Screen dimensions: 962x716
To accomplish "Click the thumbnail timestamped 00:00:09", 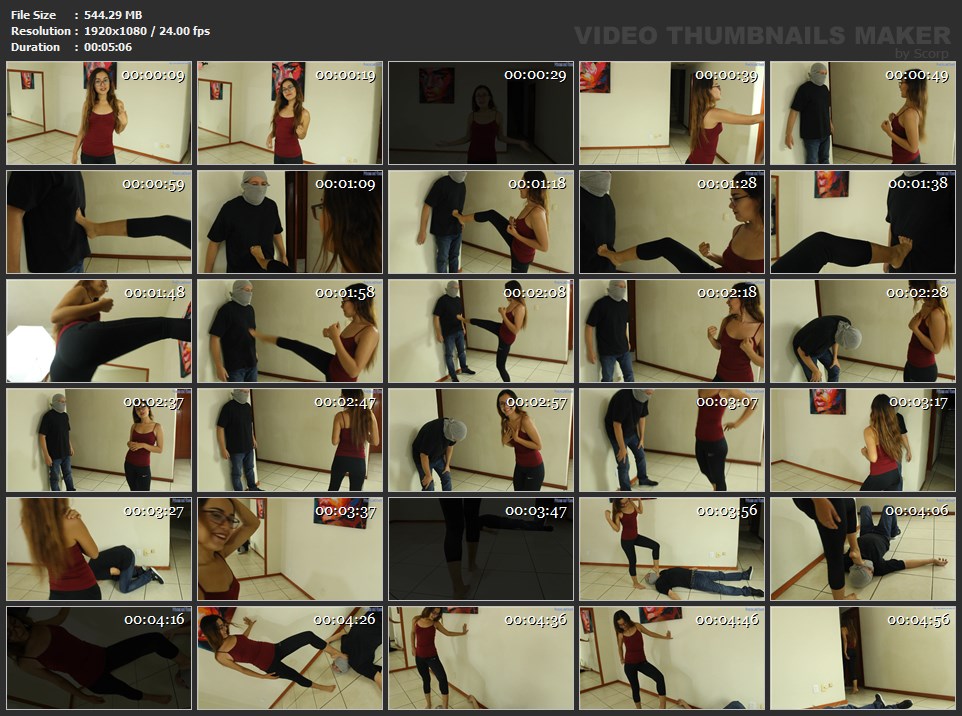I will click(x=99, y=113).
